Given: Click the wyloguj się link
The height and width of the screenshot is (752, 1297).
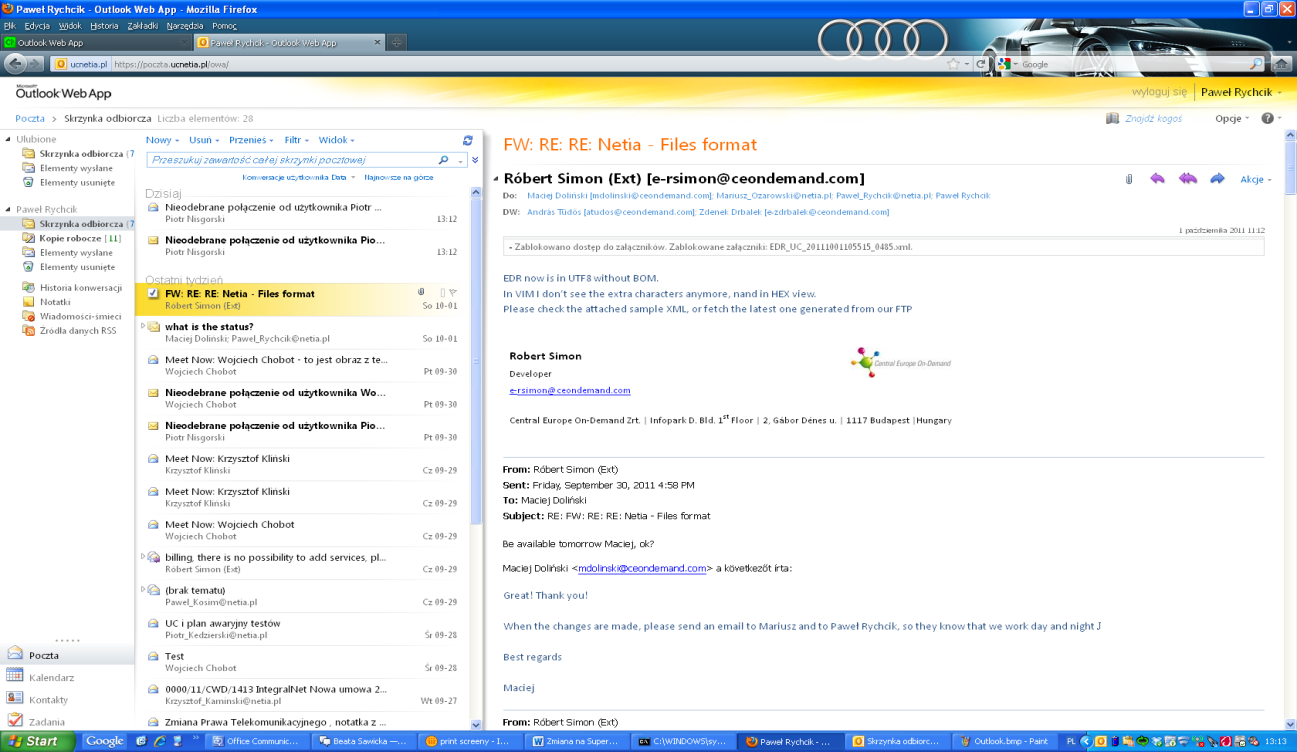Looking at the screenshot, I should click(1159, 92).
